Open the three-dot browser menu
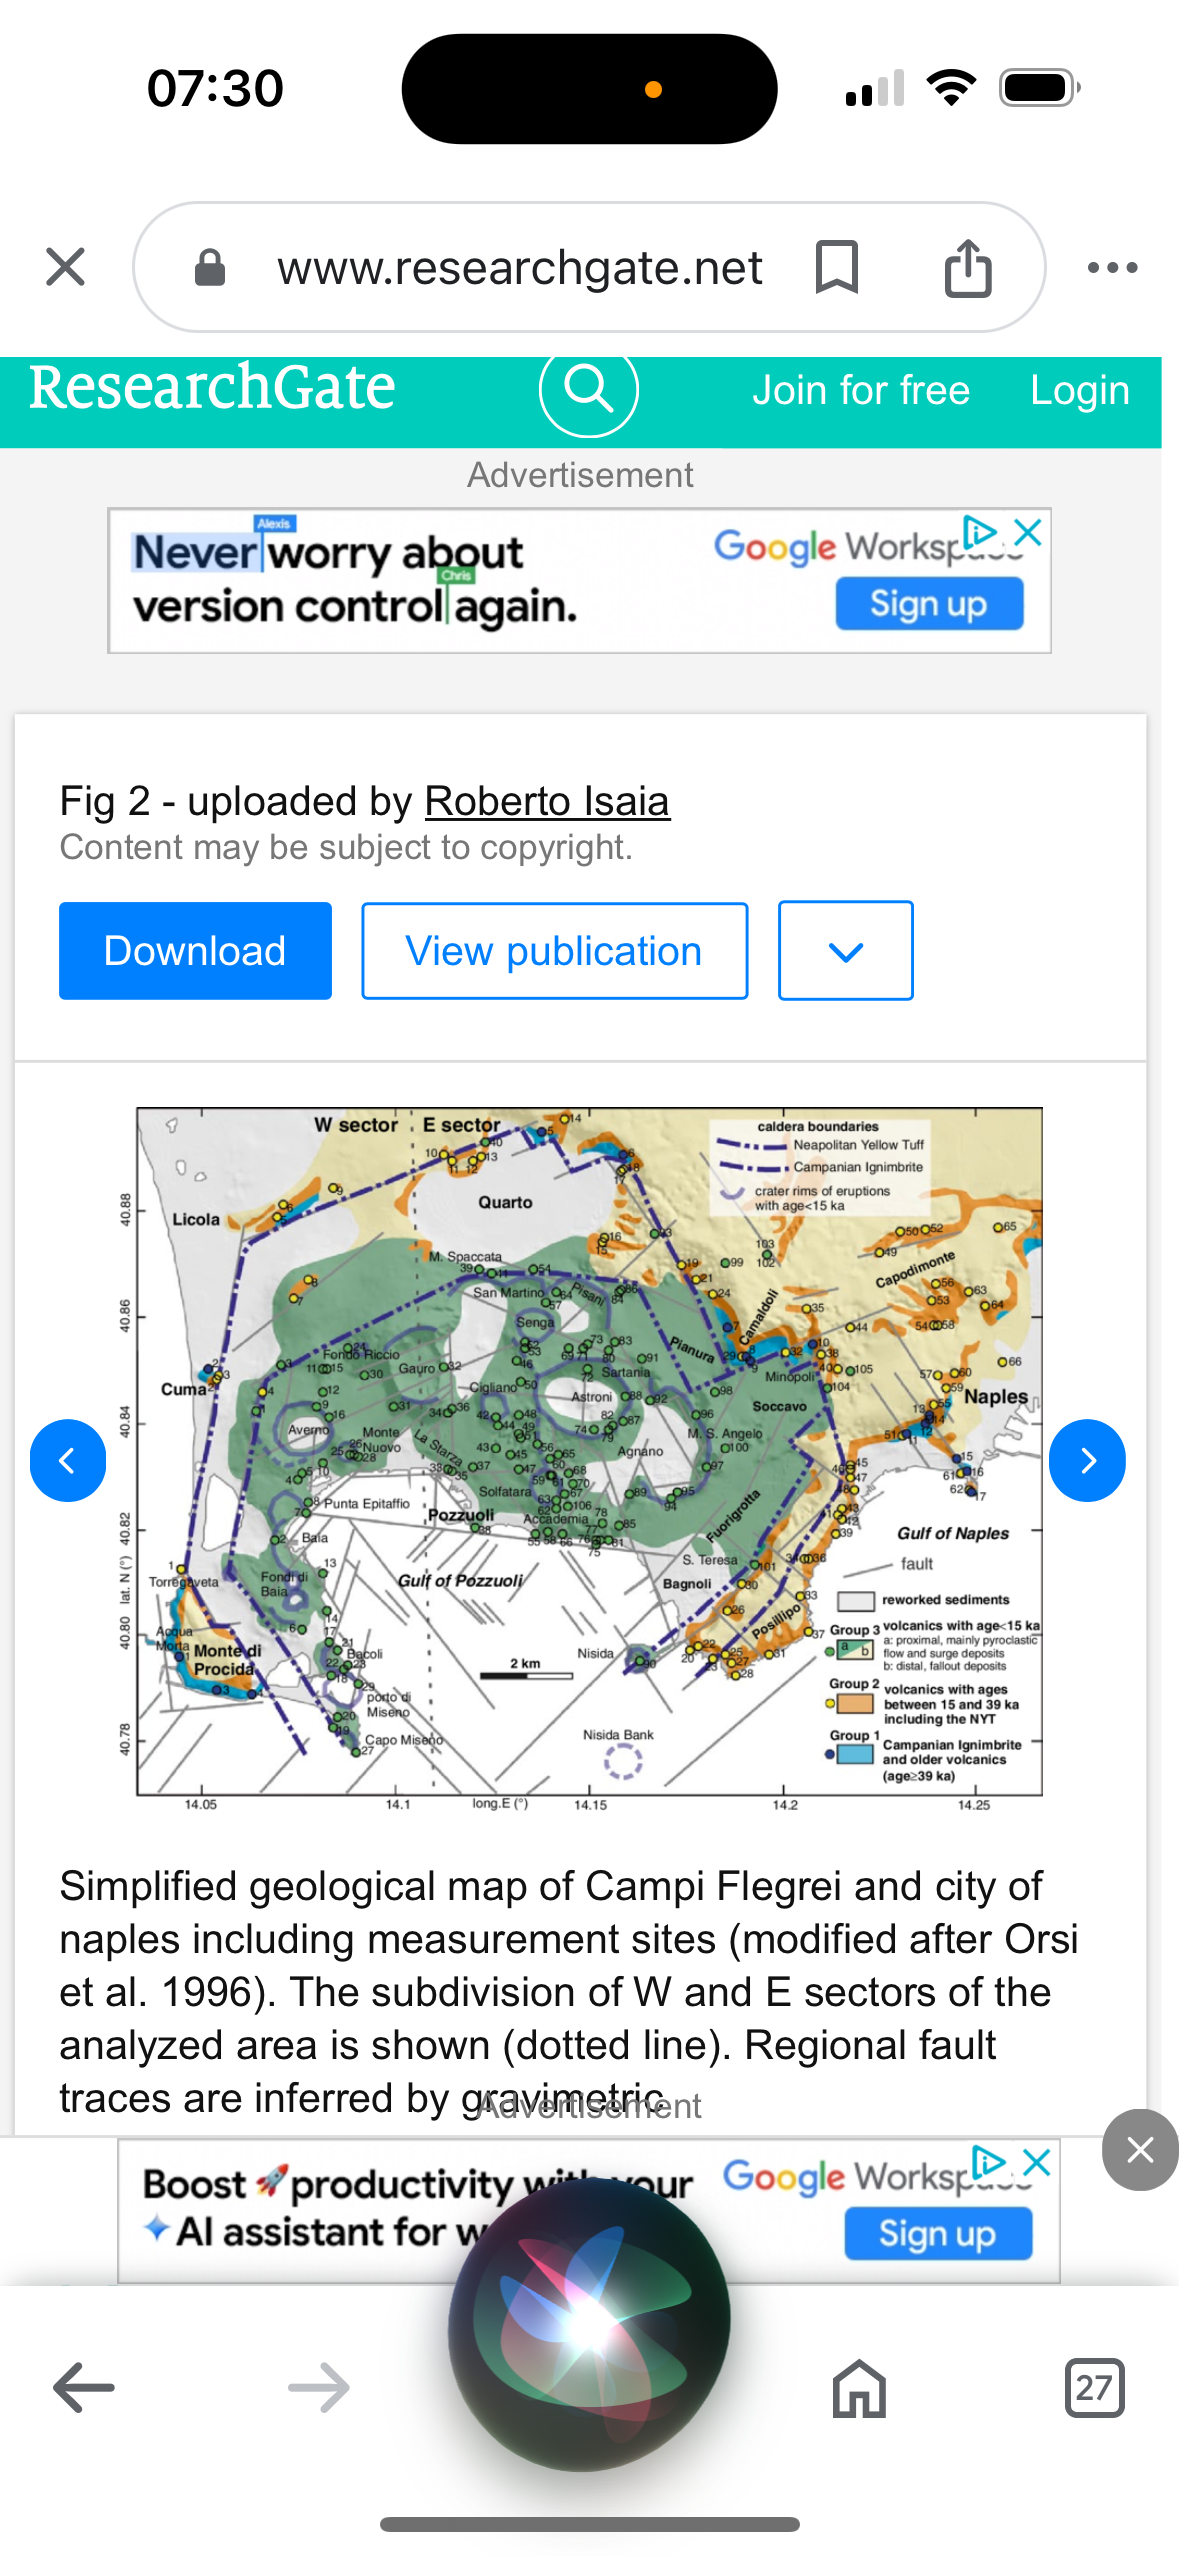This screenshot has width=1179, height=2556. pos(1112,267)
